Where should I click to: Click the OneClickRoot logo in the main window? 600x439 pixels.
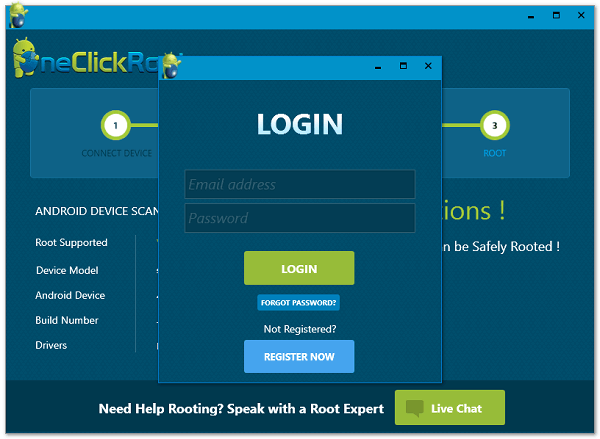click(x=85, y=58)
